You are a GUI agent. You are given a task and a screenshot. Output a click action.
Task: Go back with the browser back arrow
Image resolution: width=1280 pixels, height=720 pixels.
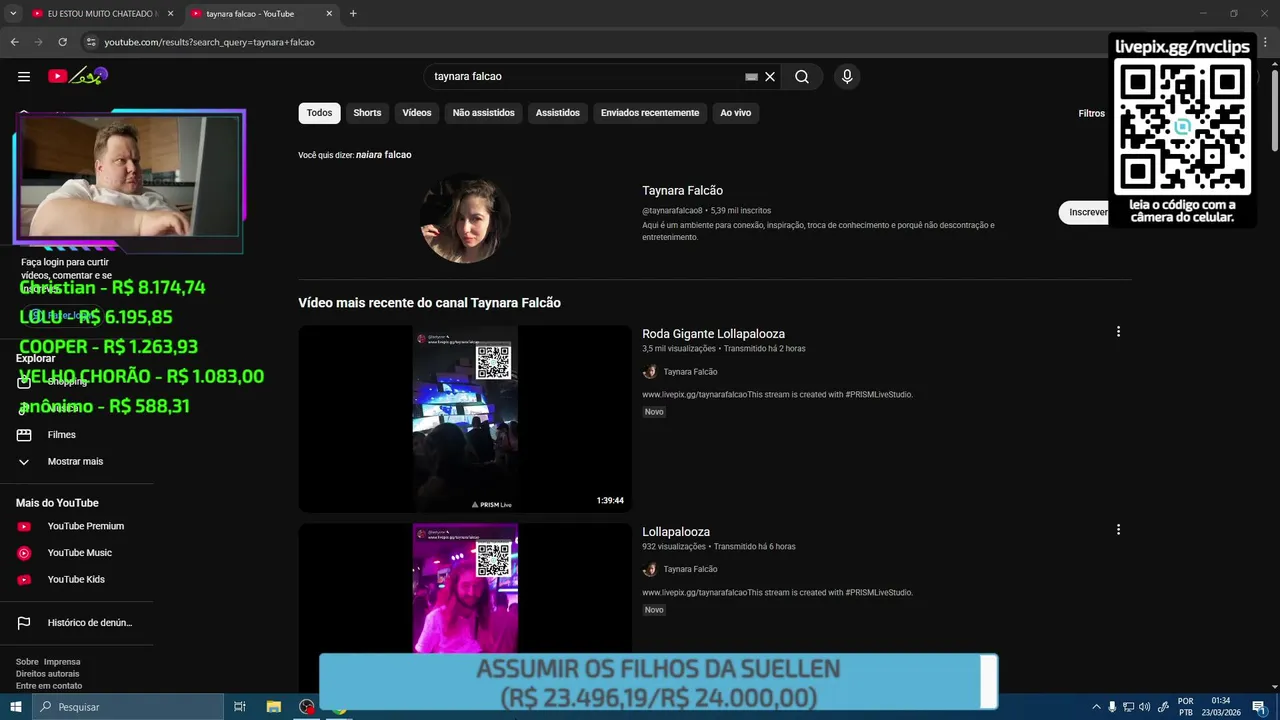point(14,42)
